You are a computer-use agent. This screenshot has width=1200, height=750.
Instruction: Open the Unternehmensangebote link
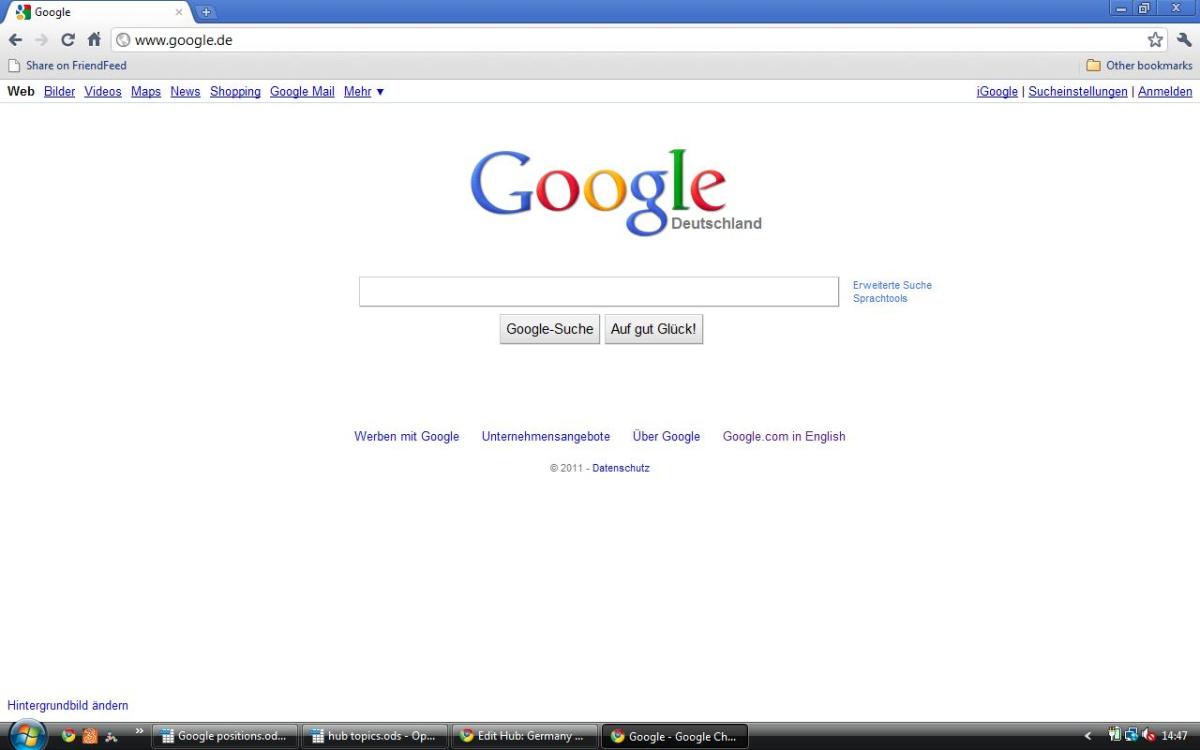546,436
